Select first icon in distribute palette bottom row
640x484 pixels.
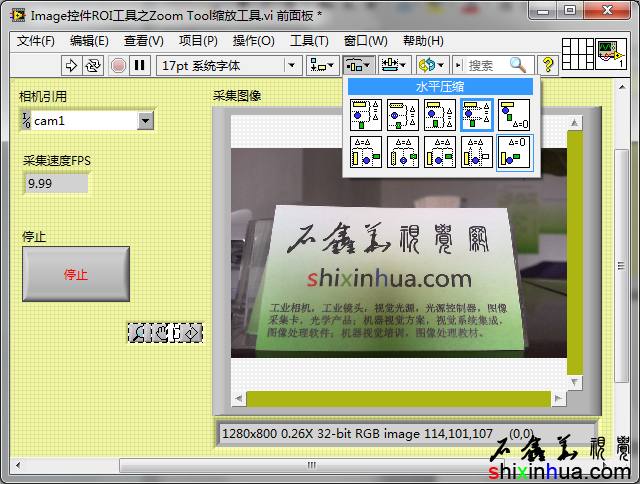tap(365, 152)
